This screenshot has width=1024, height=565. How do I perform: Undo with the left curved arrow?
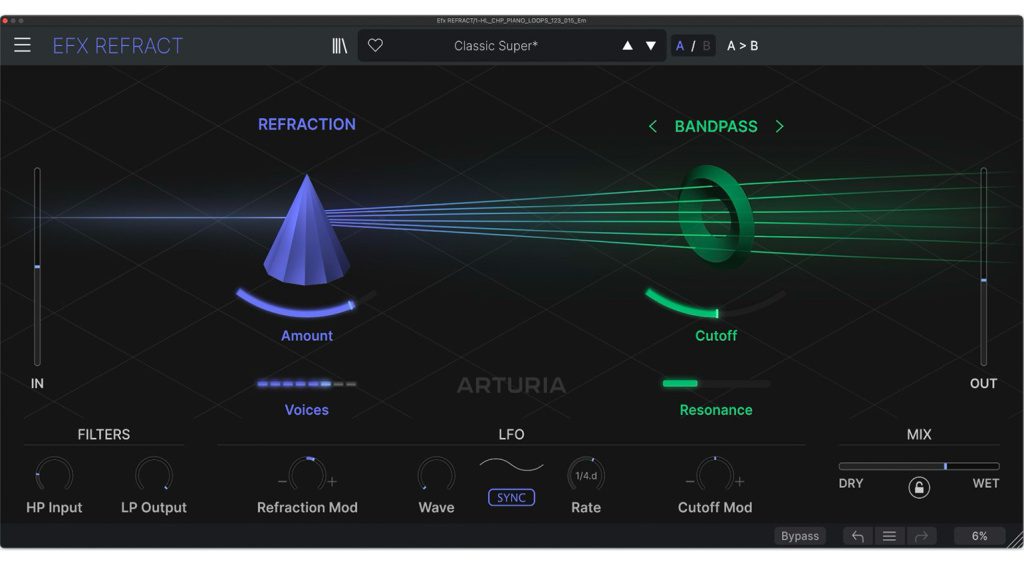point(857,536)
